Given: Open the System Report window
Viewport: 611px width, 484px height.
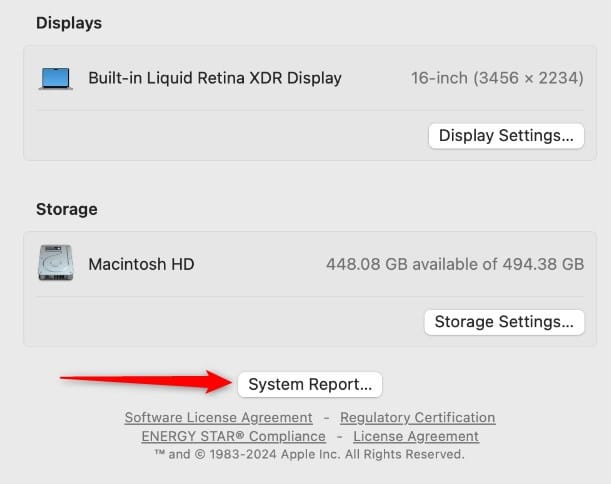Looking at the screenshot, I should click(x=310, y=384).
